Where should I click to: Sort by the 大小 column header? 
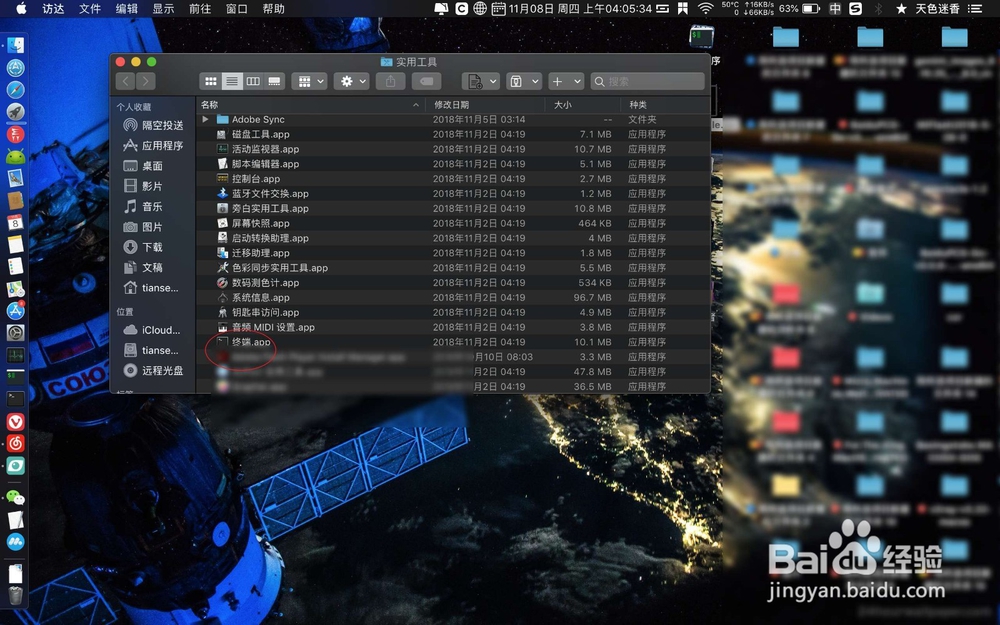pos(583,105)
